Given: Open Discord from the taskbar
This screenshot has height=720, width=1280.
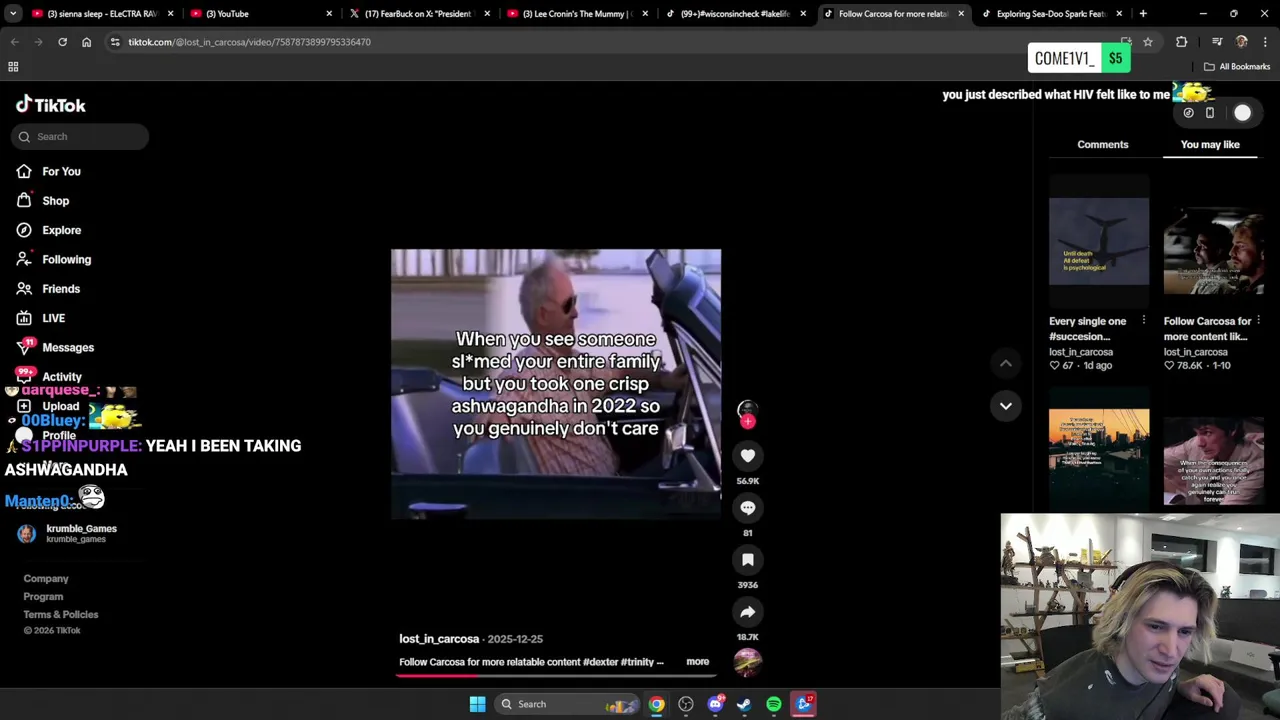Looking at the screenshot, I should click(715, 704).
